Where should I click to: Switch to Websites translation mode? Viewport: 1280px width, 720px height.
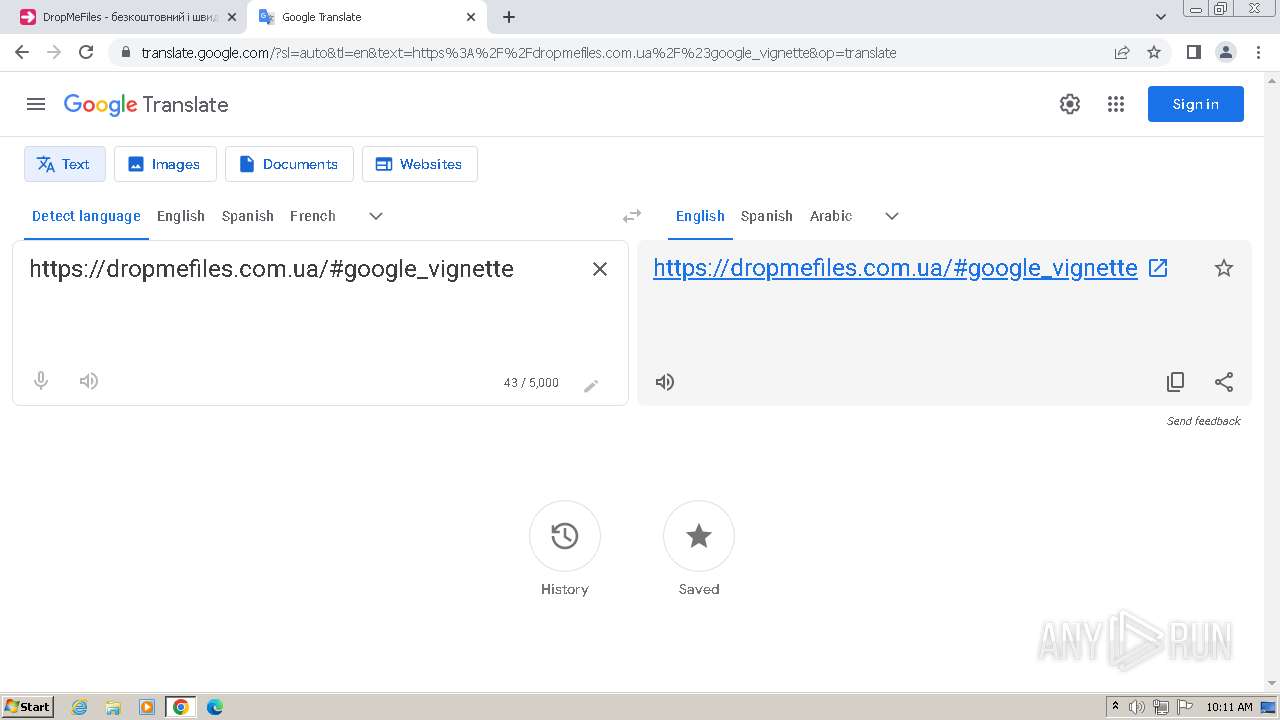click(419, 164)
